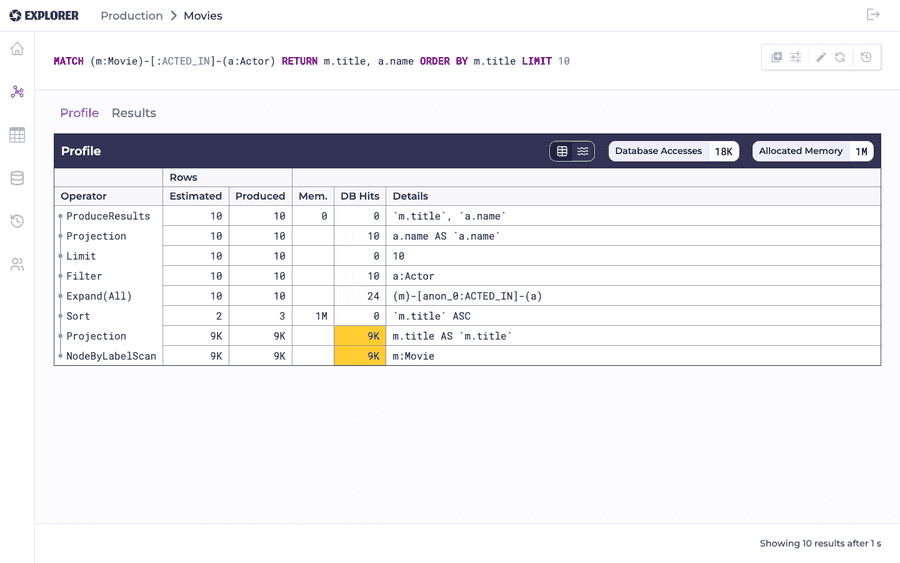Click the 1M memory cell for Sort

coord(313,316)
